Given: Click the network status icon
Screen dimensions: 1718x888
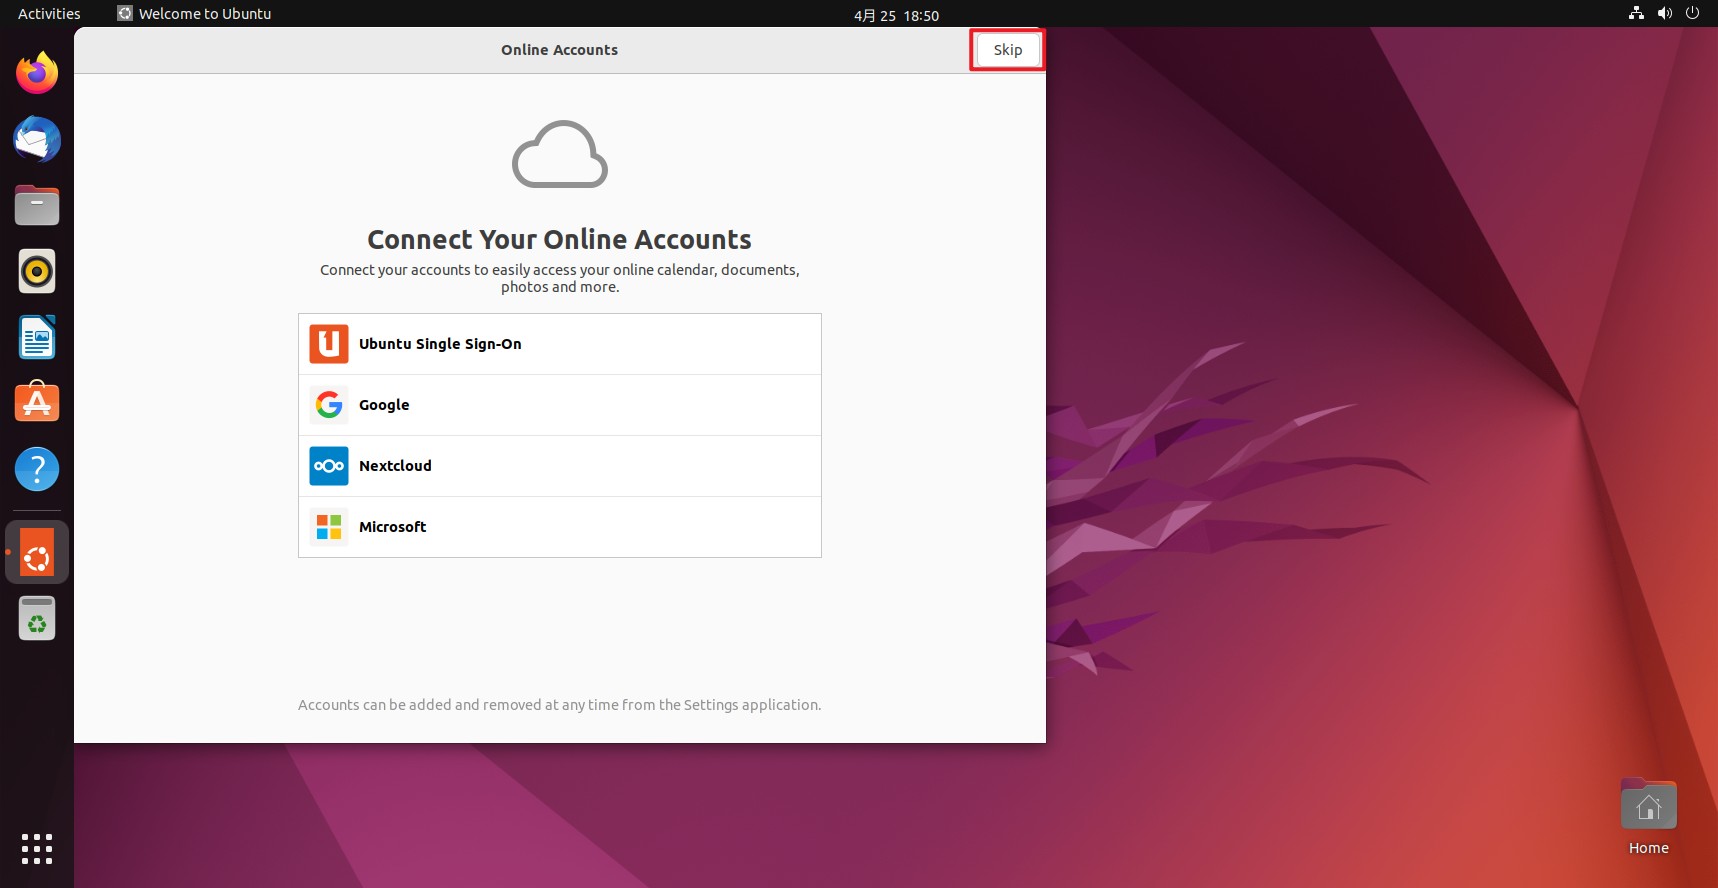Looking at the screenshot, I should pyautogui.click(x=1636, y=13).
